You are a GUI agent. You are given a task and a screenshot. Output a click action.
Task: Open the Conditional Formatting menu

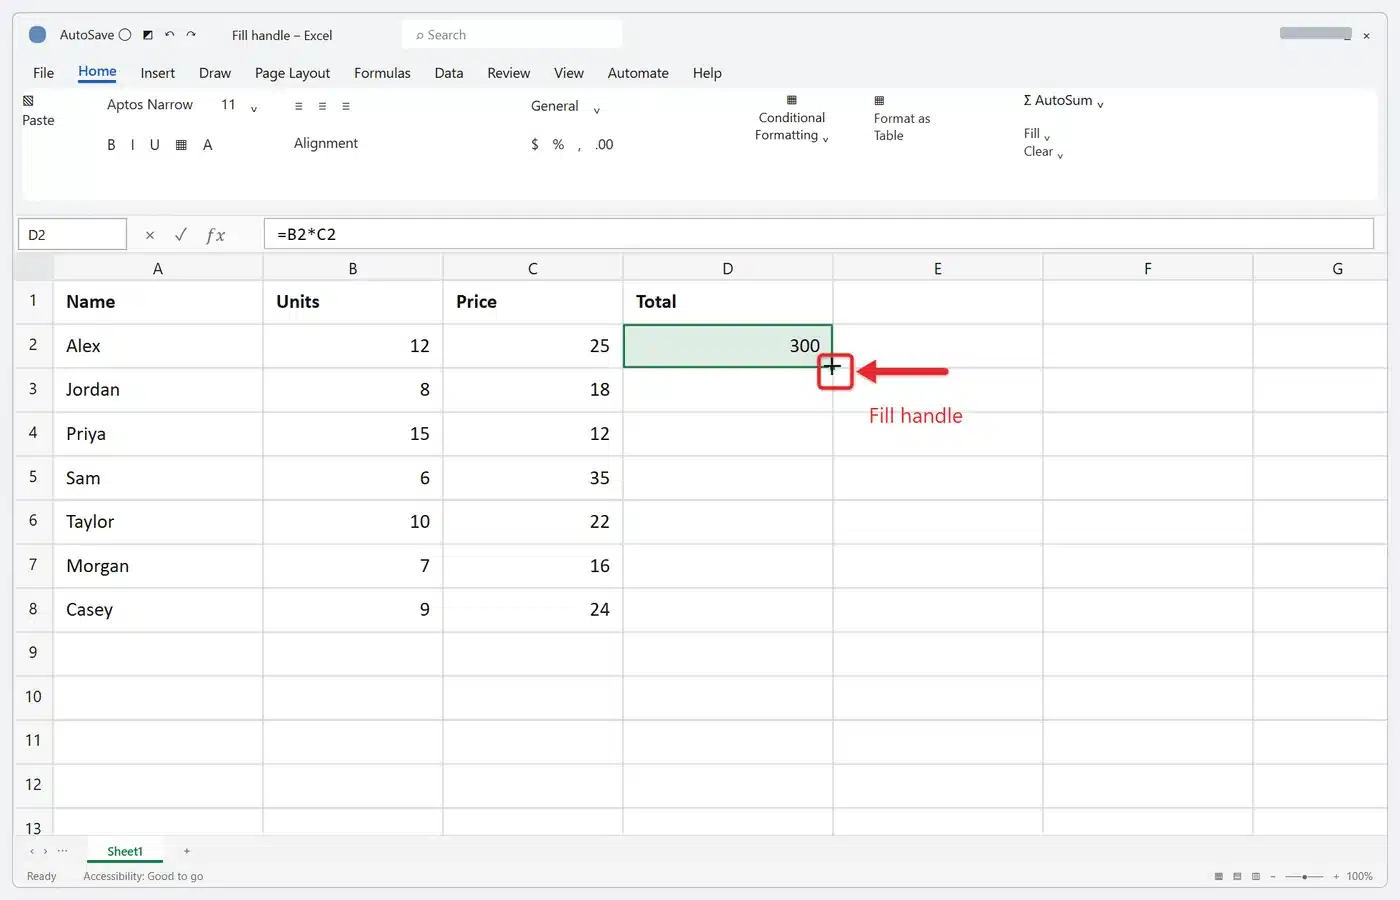click(792, 120)
